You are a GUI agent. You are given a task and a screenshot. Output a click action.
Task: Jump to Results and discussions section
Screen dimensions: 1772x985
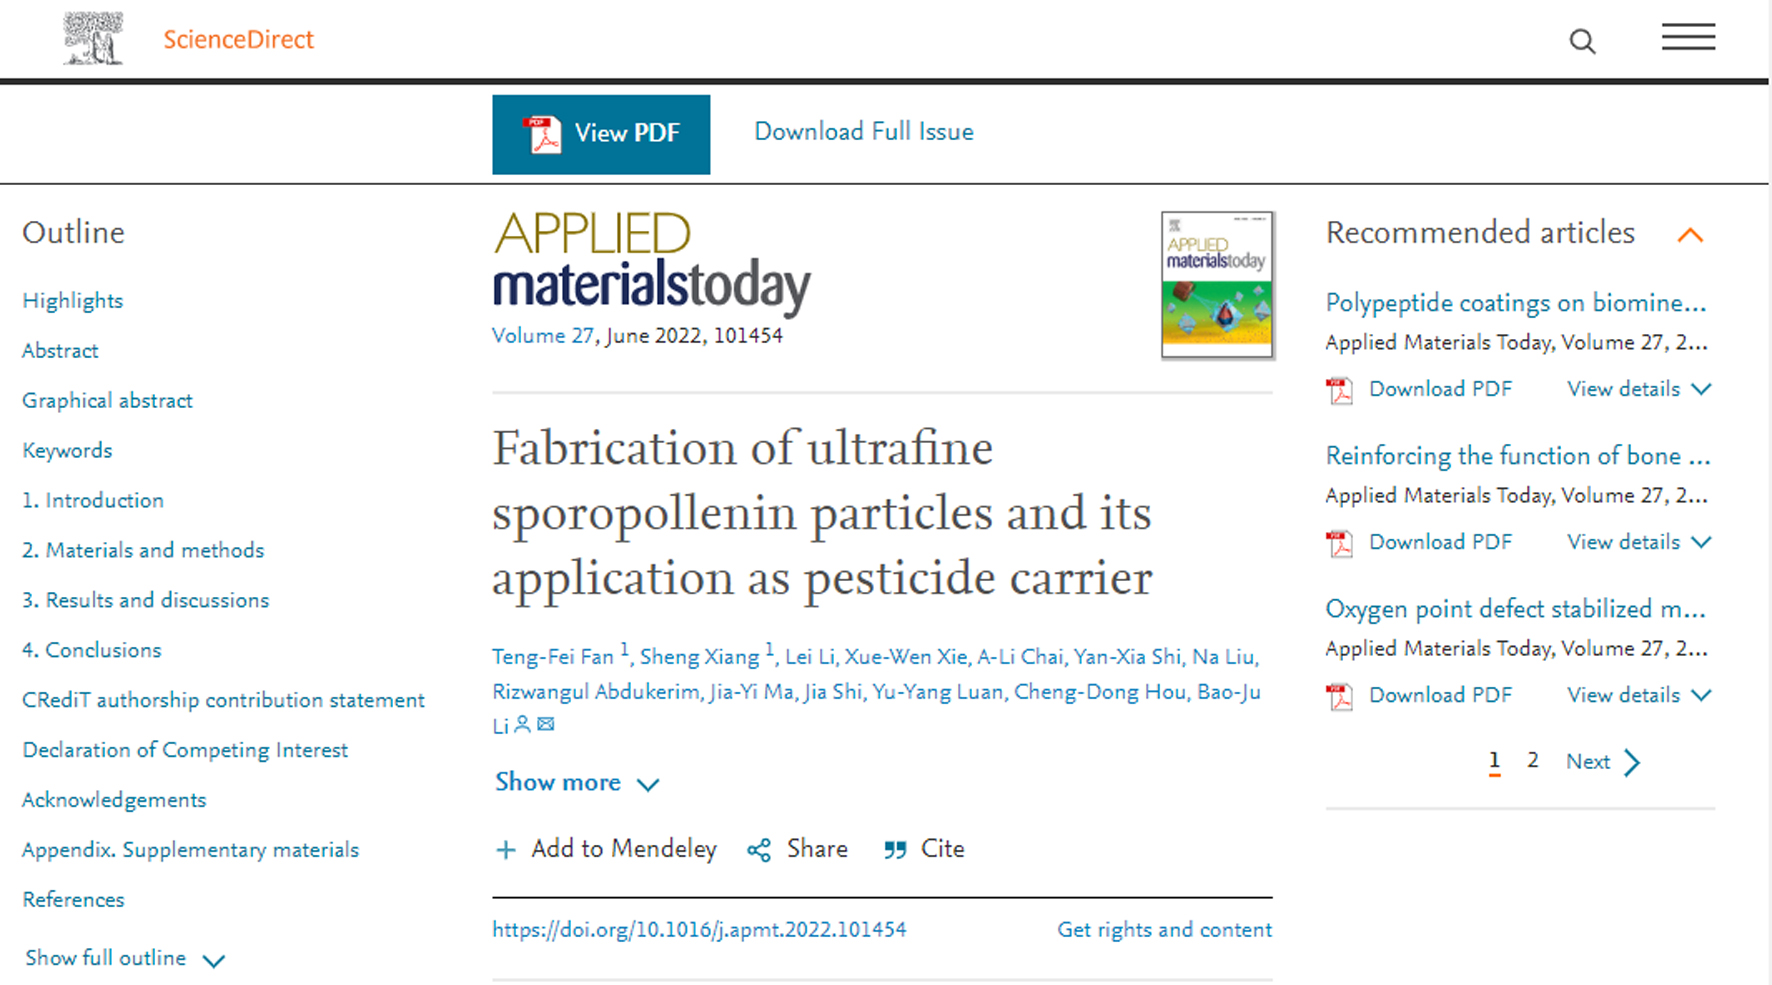click(146, 600)
